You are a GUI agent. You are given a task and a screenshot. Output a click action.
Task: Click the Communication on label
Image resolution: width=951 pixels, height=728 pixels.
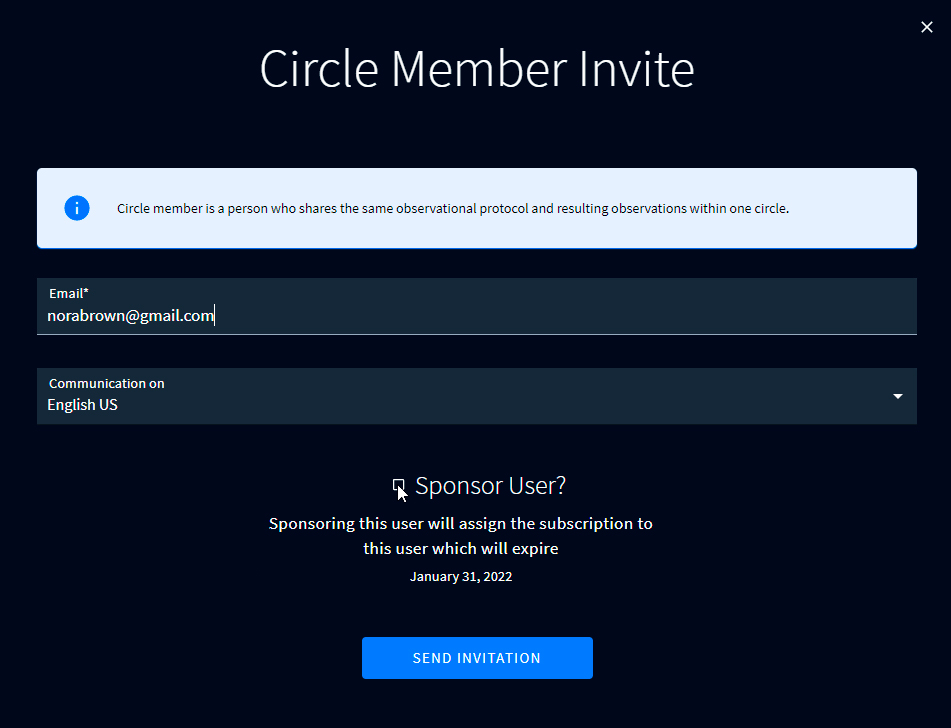pyautogui.click(x=107, y=383)
